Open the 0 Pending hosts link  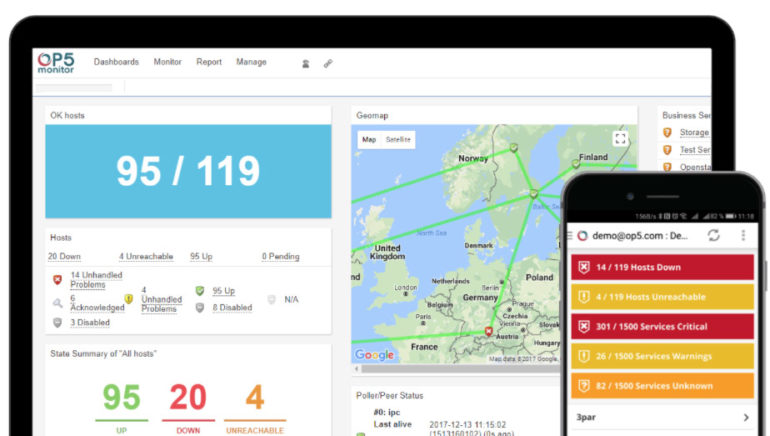pyautogui.click(x=280, y=256)
